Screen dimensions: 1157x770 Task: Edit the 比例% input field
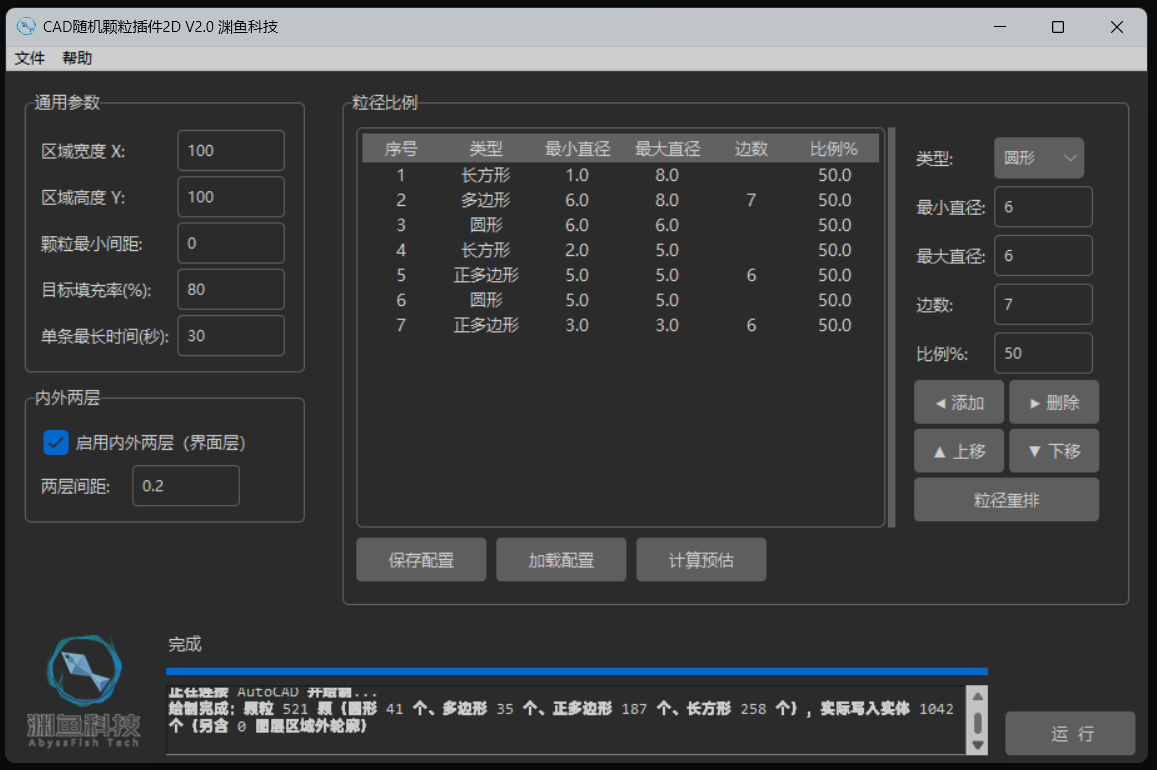[x=1043, y=353]
